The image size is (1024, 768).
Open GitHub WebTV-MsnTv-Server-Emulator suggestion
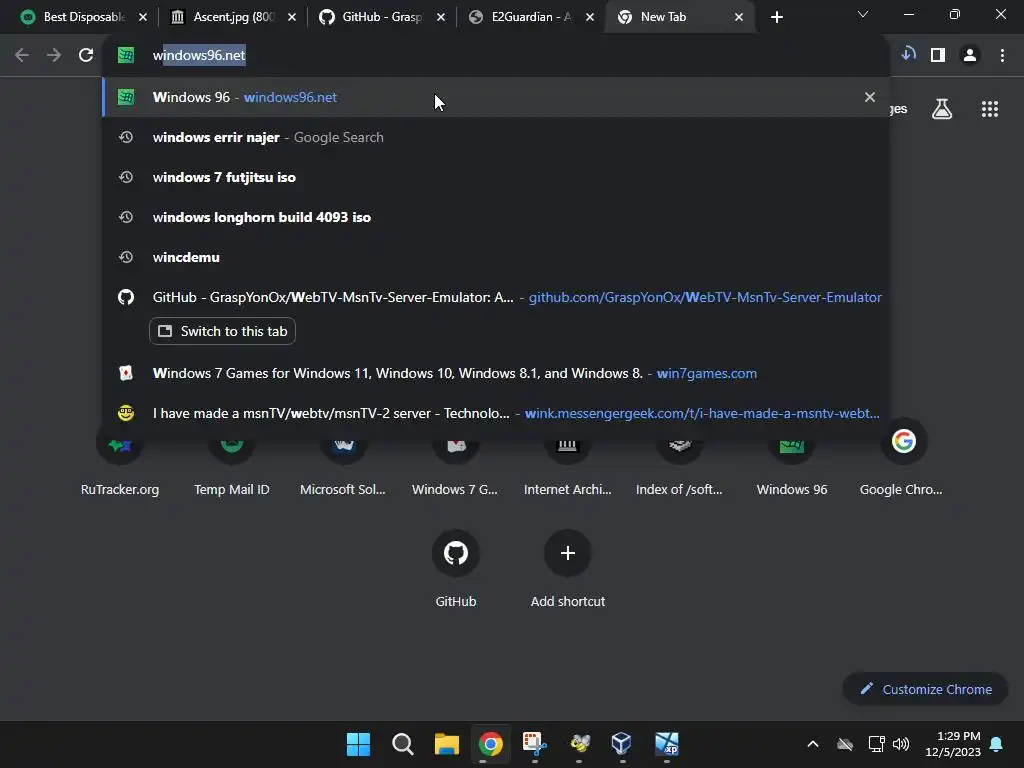click(x=496, y=297)
